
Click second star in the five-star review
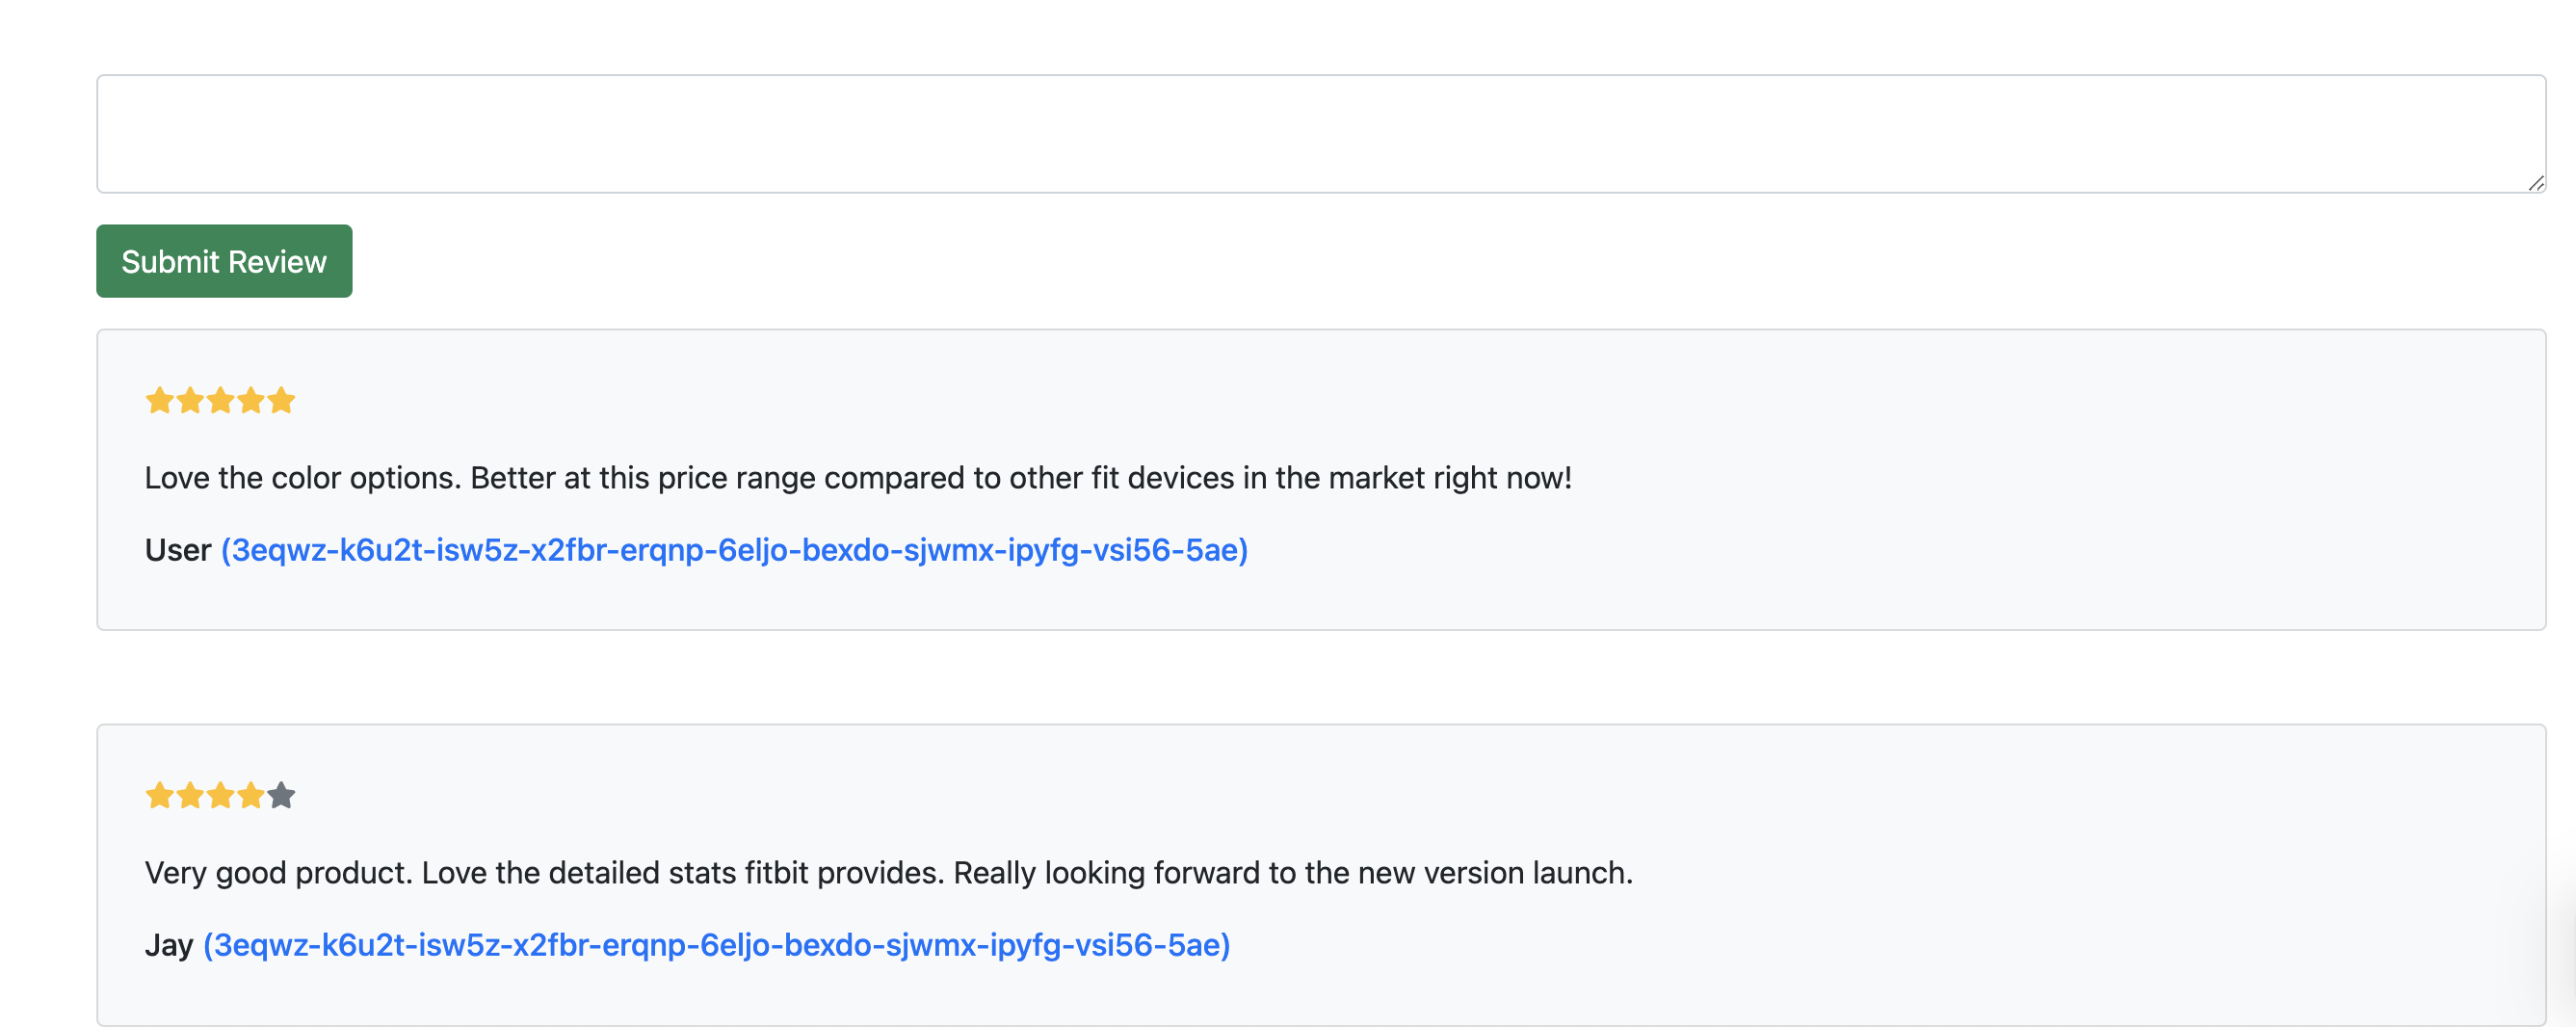click(x=190, y=401)
